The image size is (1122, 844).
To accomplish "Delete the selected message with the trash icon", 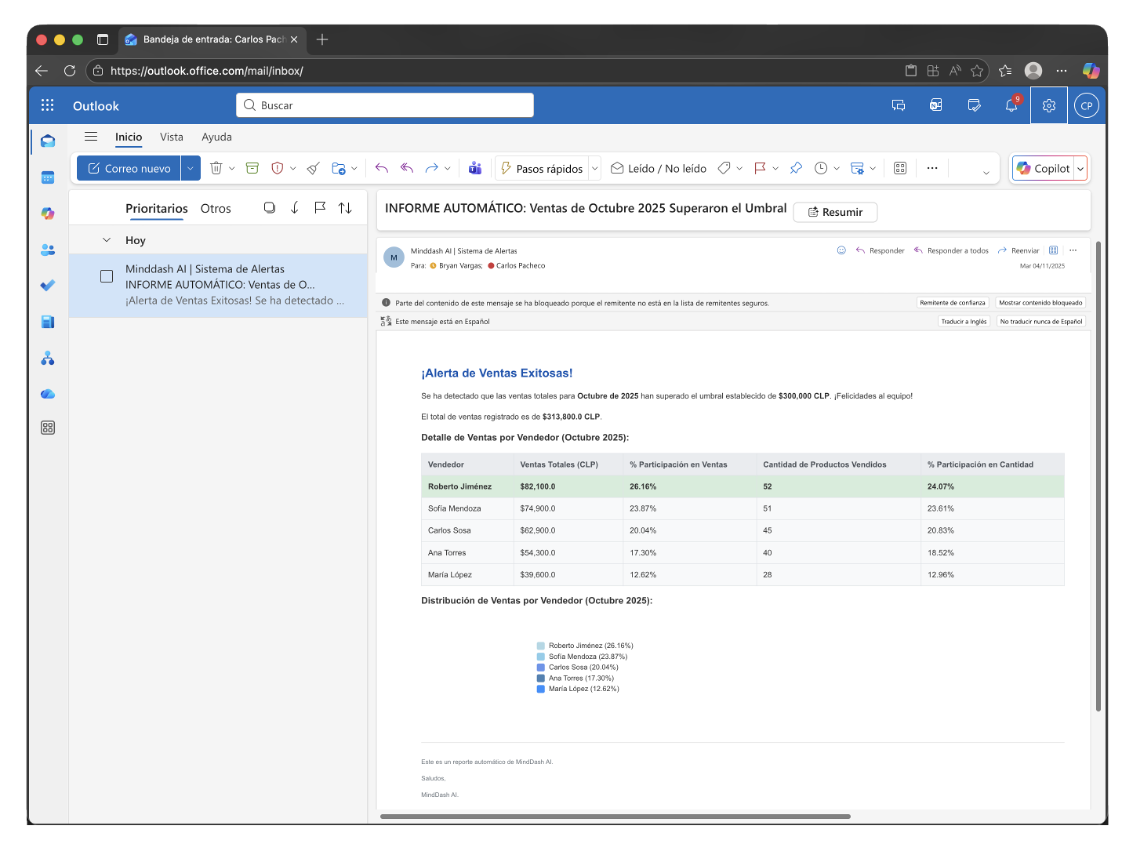I will 216,168.
